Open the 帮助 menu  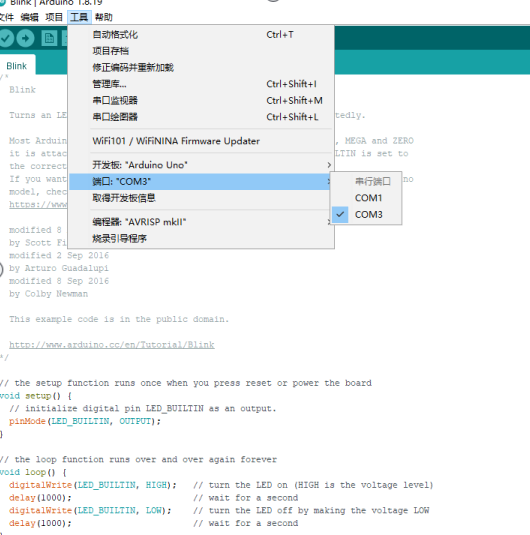[103, 17]
